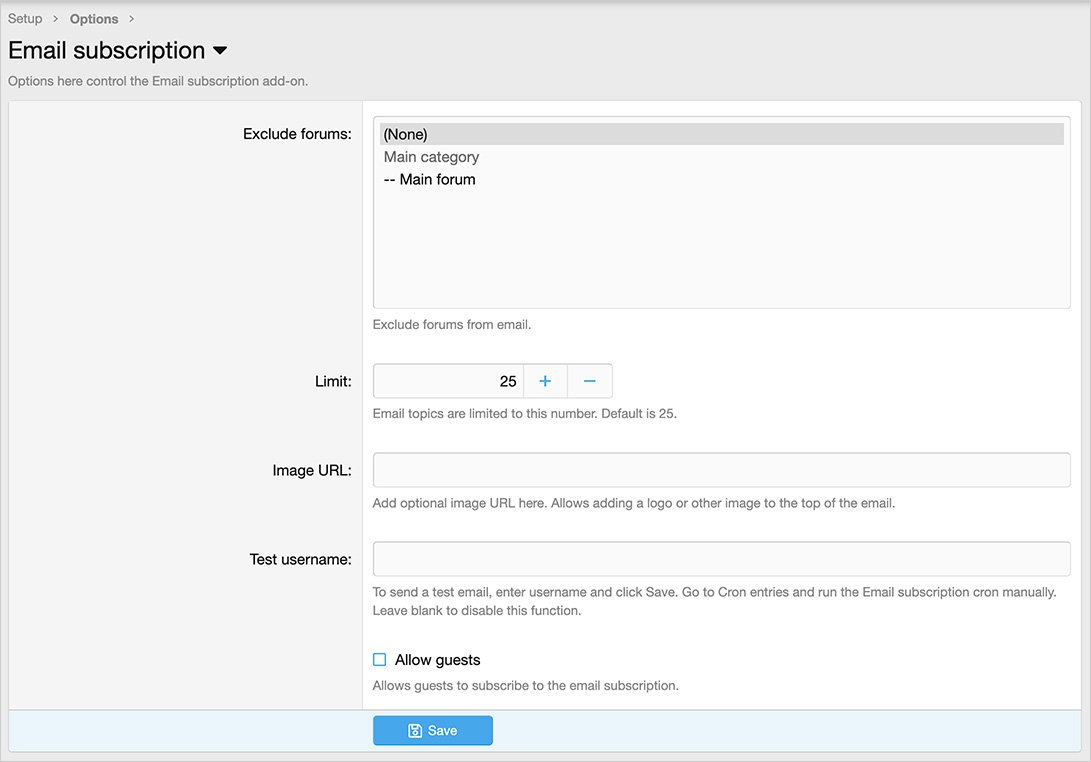Select 'Main category' in Exclude forums list

pyautogui.click(x=431, y=157)
